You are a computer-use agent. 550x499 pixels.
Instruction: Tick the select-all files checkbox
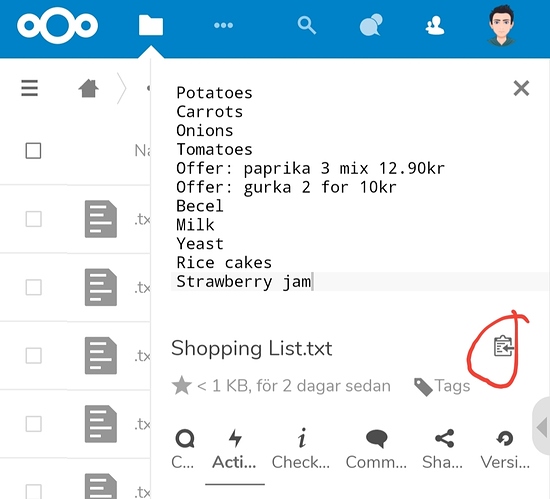(x=33, y=151)
